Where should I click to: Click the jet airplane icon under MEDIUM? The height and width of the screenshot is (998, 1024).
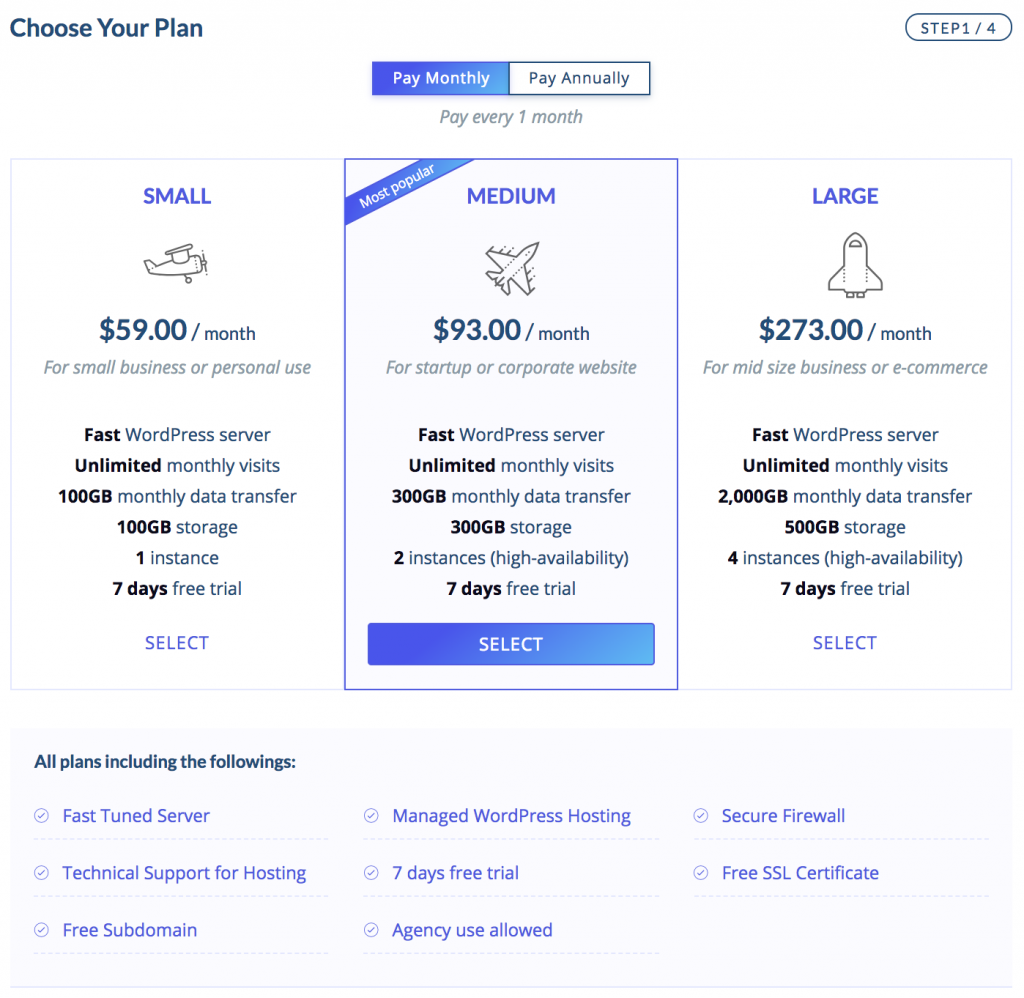click(x=512, y=268)
